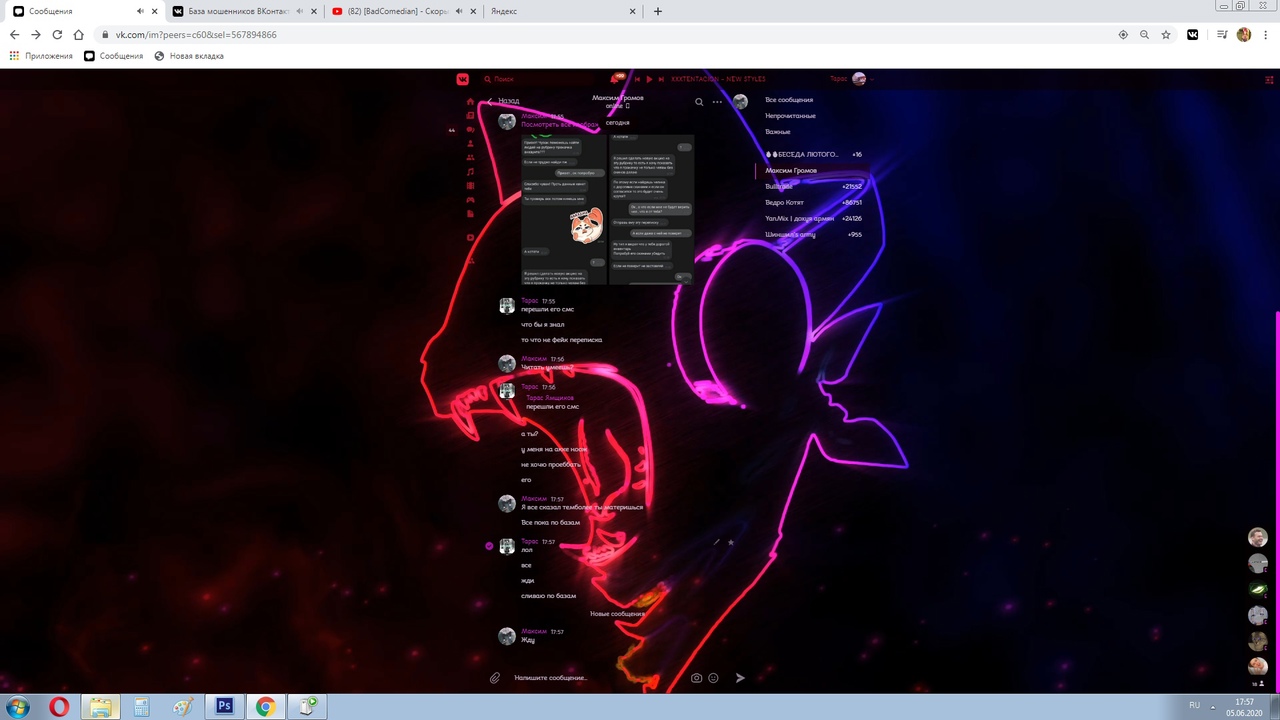Toggle the selection checkmark on Taras's message
Image resolution: width=1280 pixels, height=720 pixels.
pyautogui.click(x=489, y=546)
